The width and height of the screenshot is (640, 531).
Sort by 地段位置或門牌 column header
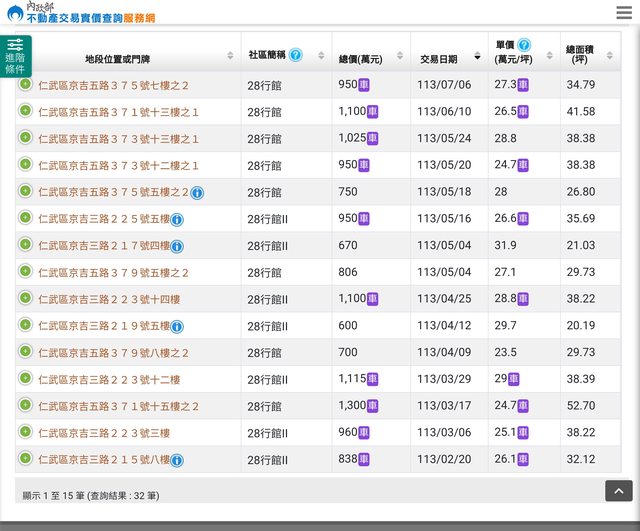pyautogui.click(x=130, y=57)
